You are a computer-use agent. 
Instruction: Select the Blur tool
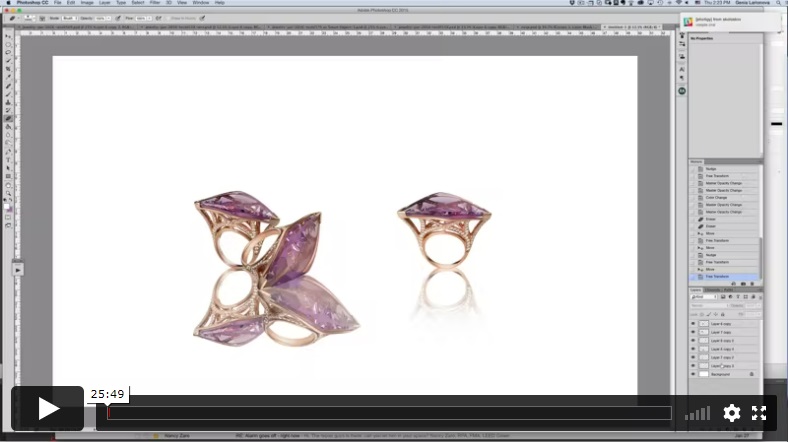[9, 135]
